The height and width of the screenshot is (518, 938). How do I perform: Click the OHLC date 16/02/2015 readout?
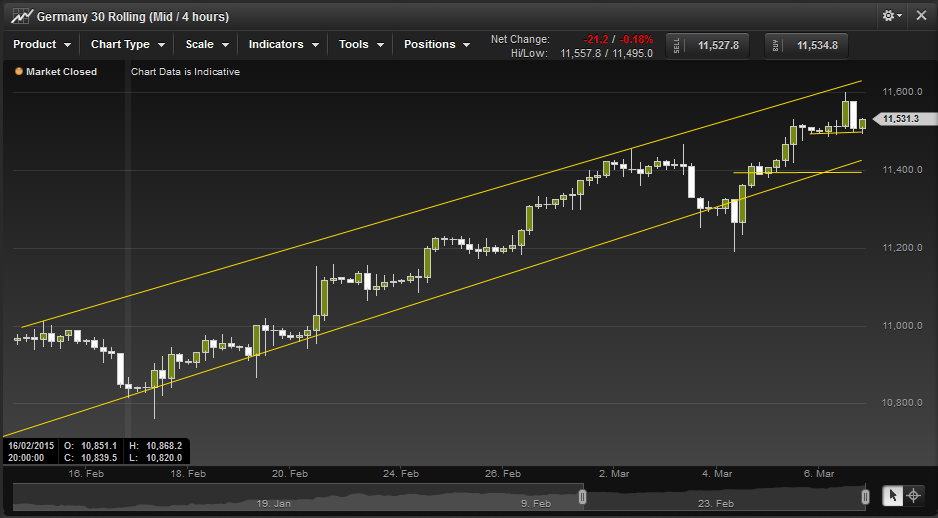click(31, 446)
